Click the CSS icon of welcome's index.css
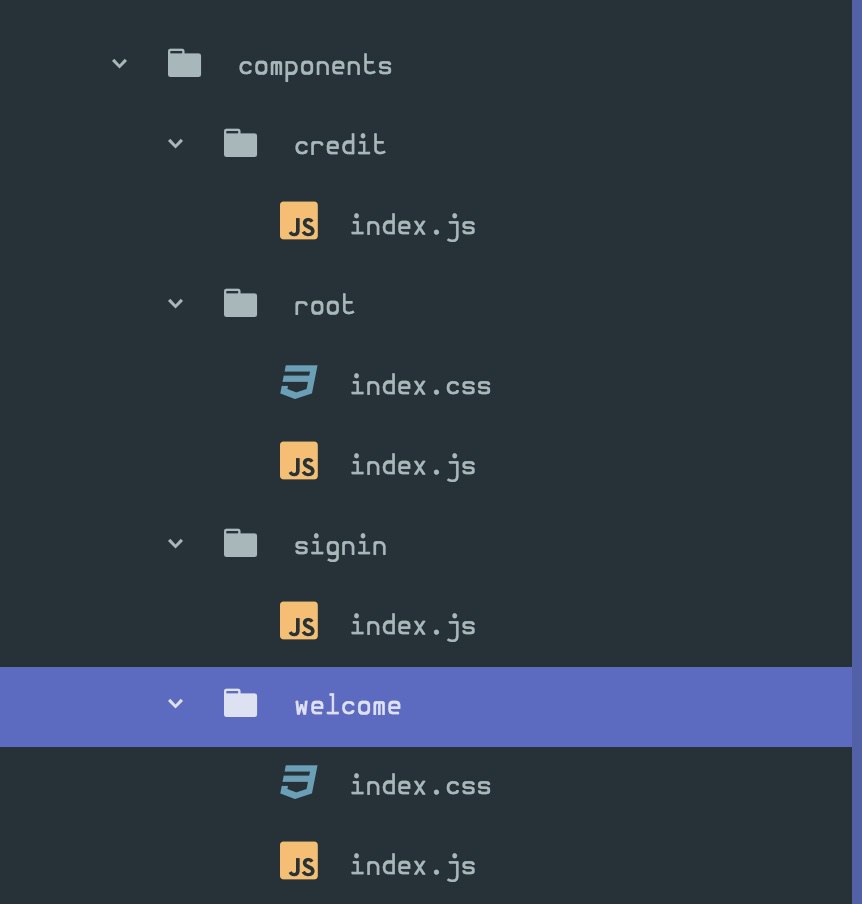862x904 pixels. [x=298, y=784]
